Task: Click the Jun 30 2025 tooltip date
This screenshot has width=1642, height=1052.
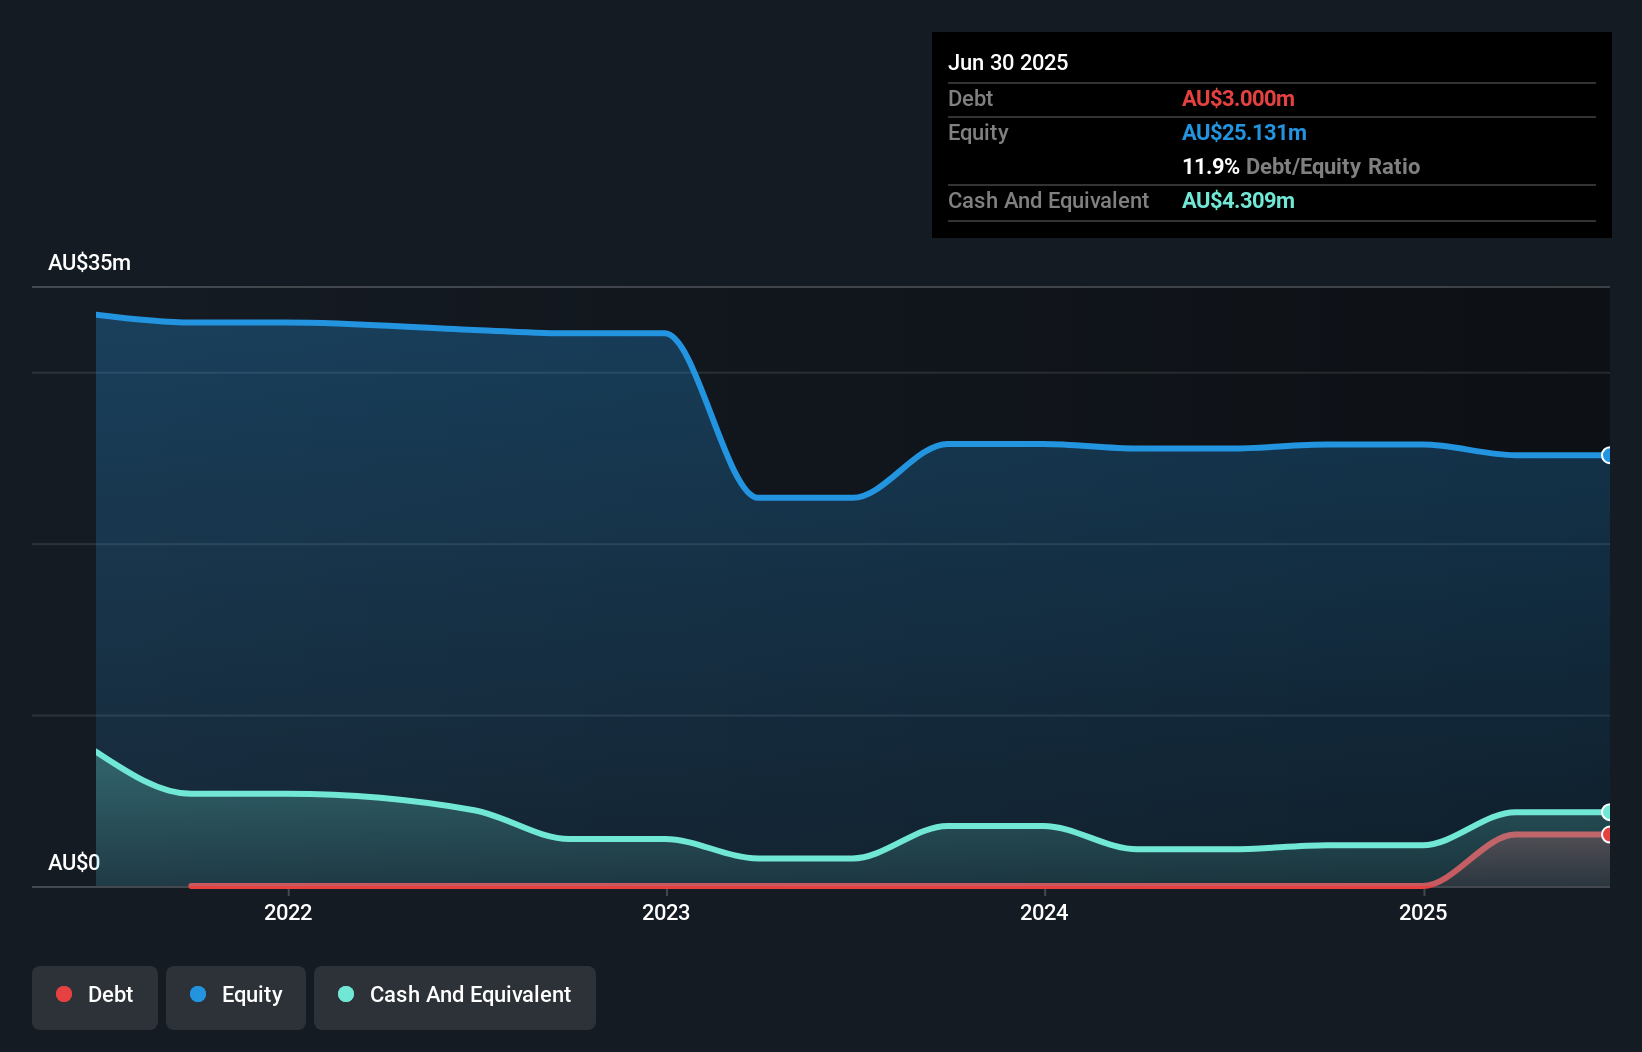Action: click(1008, 62)
